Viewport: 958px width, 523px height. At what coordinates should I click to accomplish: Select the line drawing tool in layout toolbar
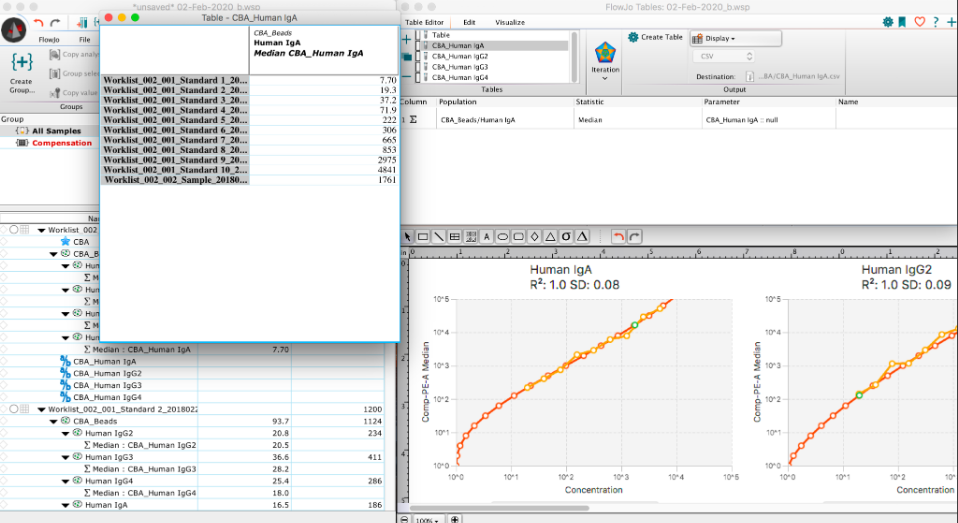[439, 236]
